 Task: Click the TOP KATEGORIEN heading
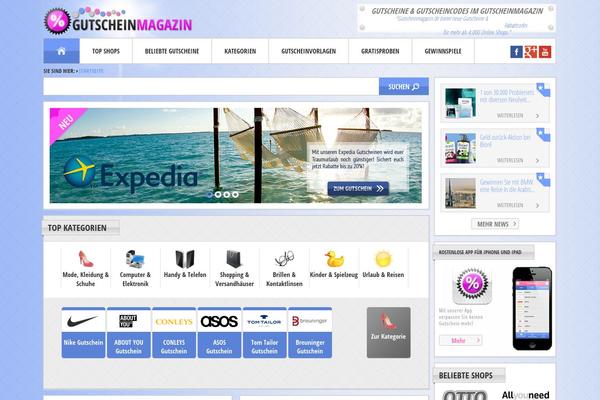click(x=77, y=228)
